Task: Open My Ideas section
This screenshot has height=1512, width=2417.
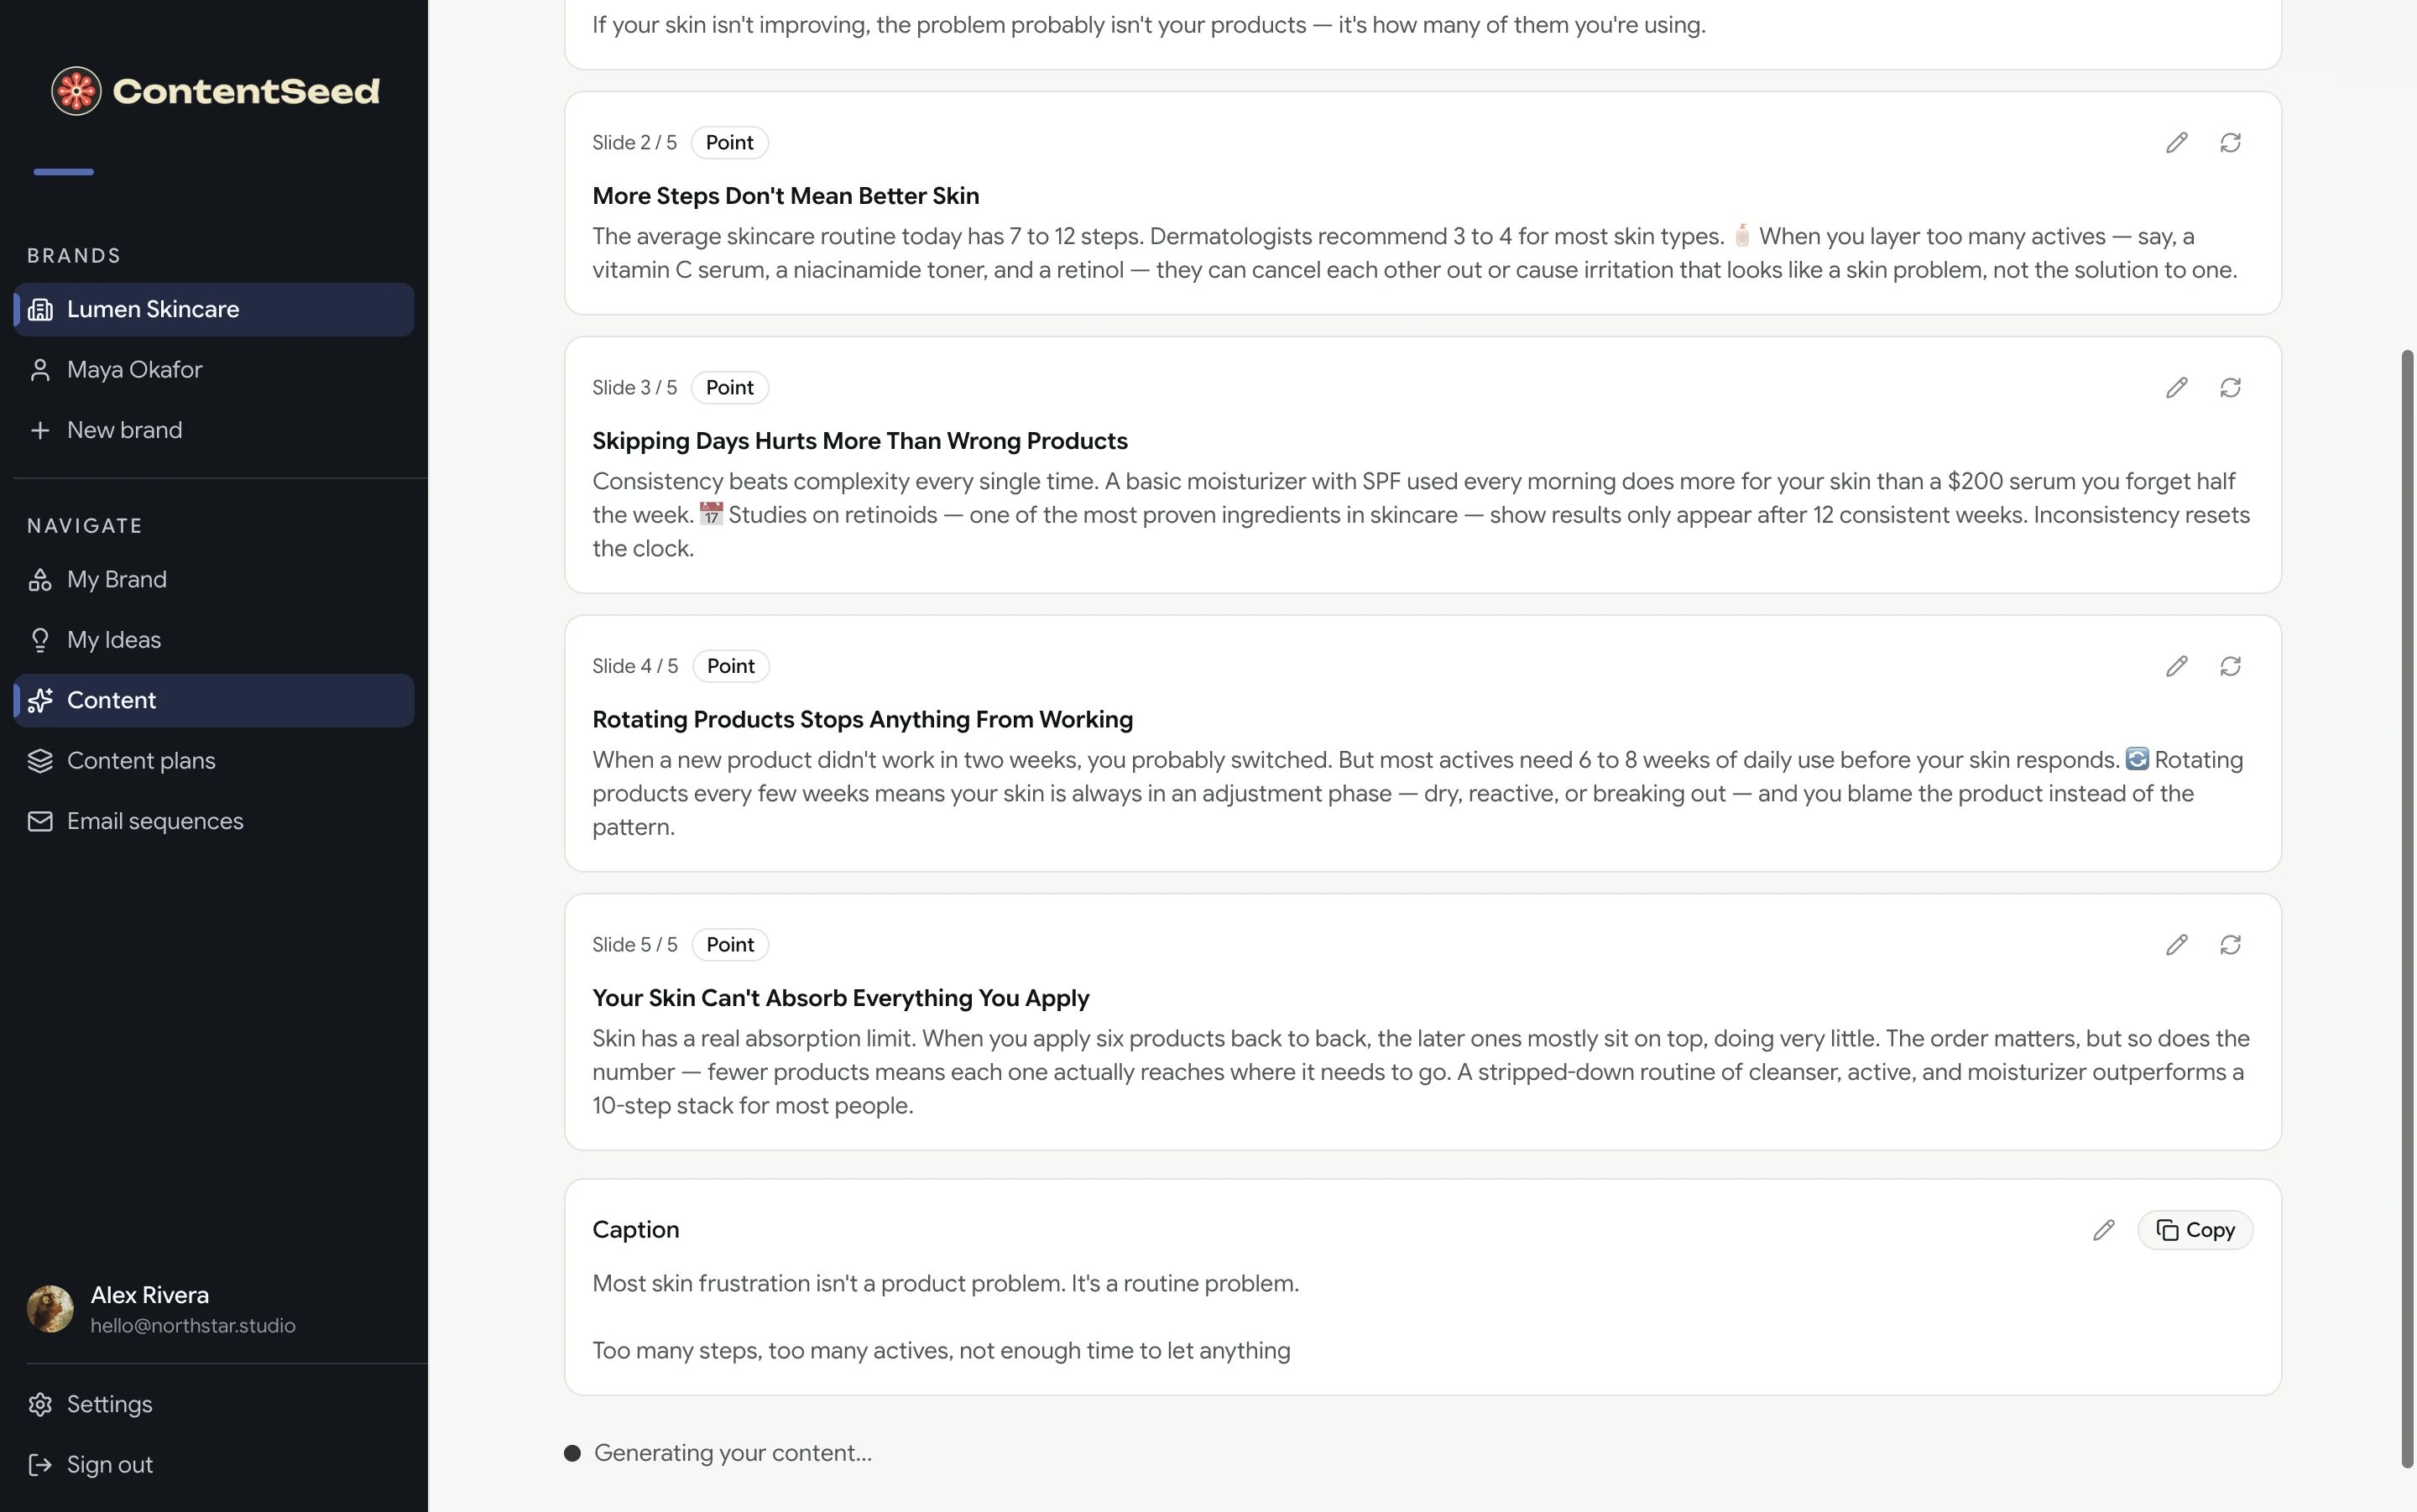Action: (x=214, y=640)
